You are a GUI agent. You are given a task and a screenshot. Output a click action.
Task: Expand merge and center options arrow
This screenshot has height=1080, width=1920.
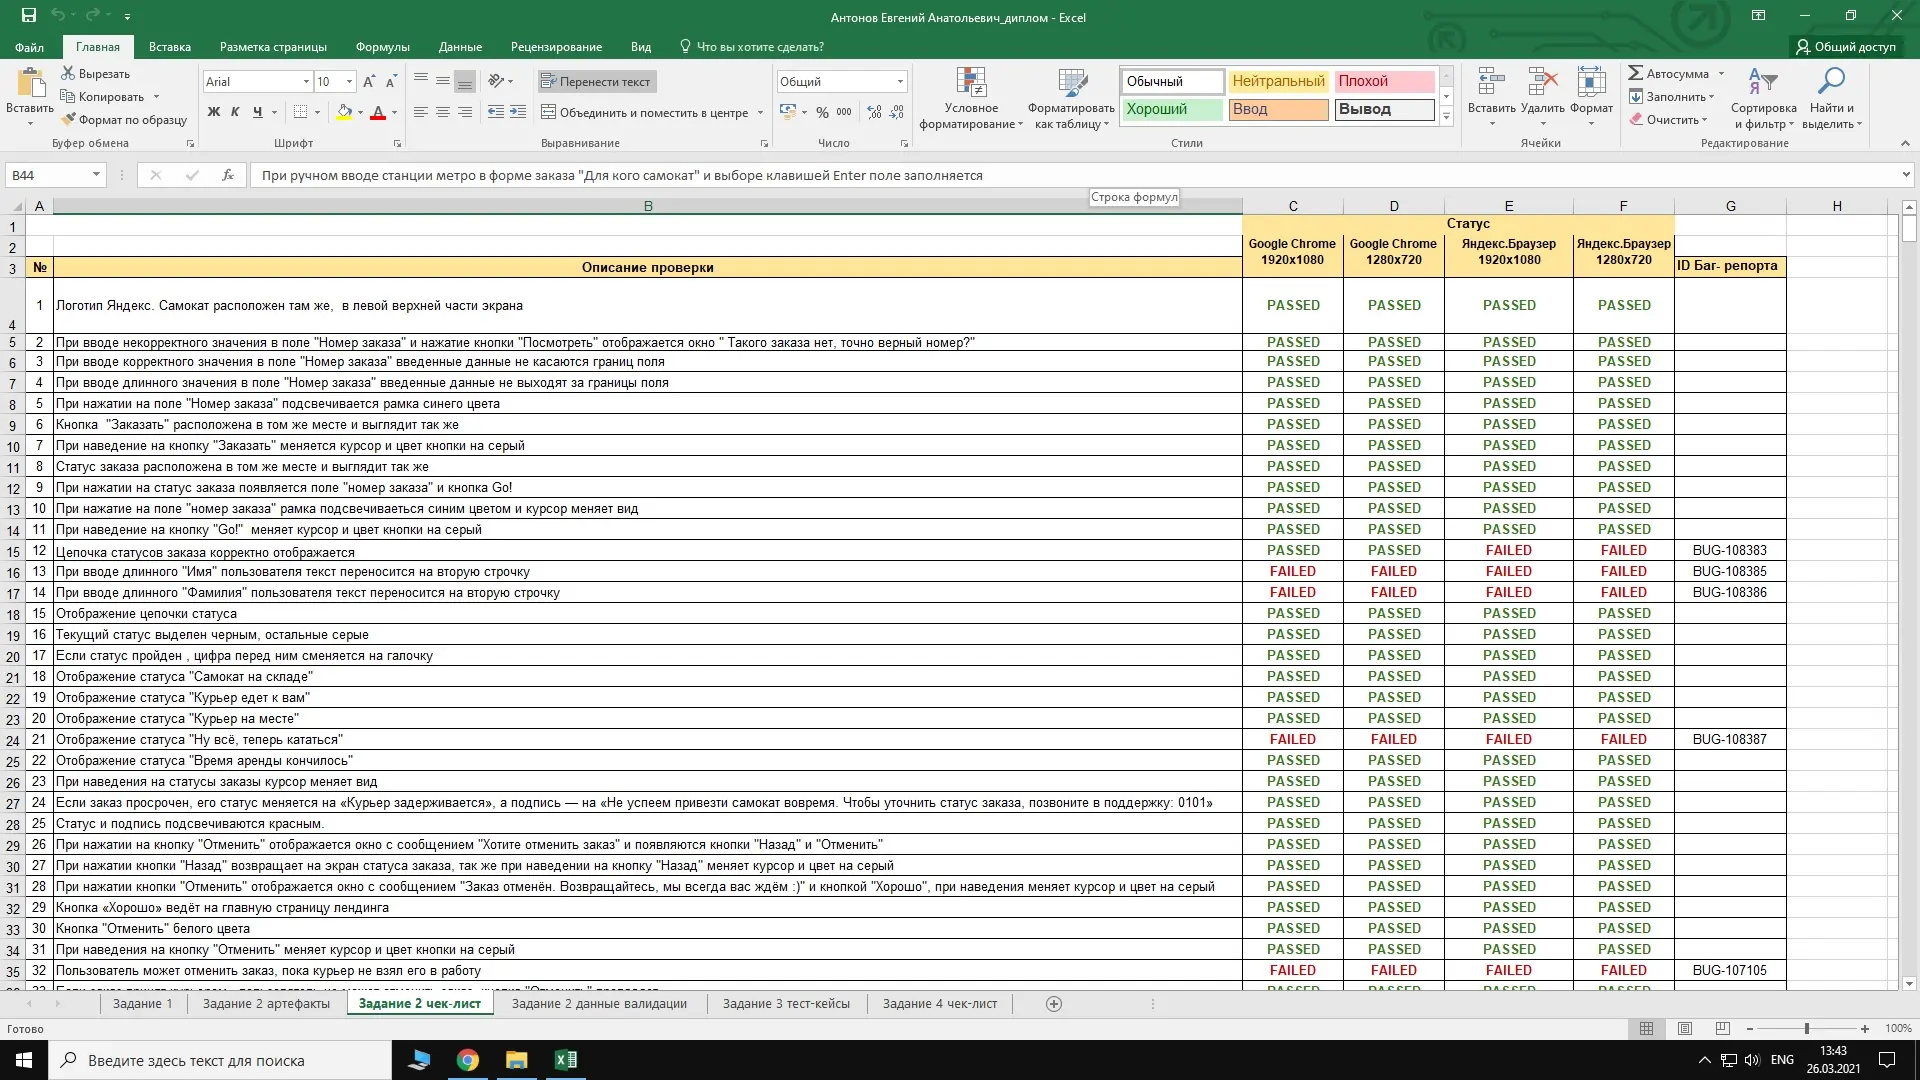tap(760, 113)
